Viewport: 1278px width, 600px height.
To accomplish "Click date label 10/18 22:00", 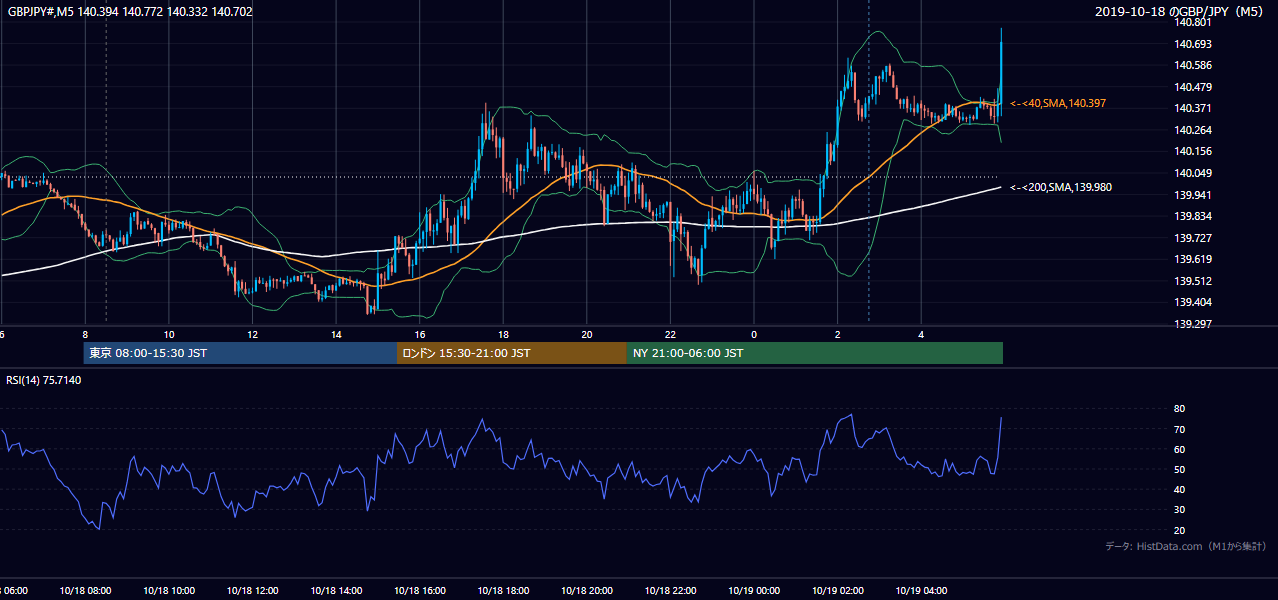I will coord(670,591).
